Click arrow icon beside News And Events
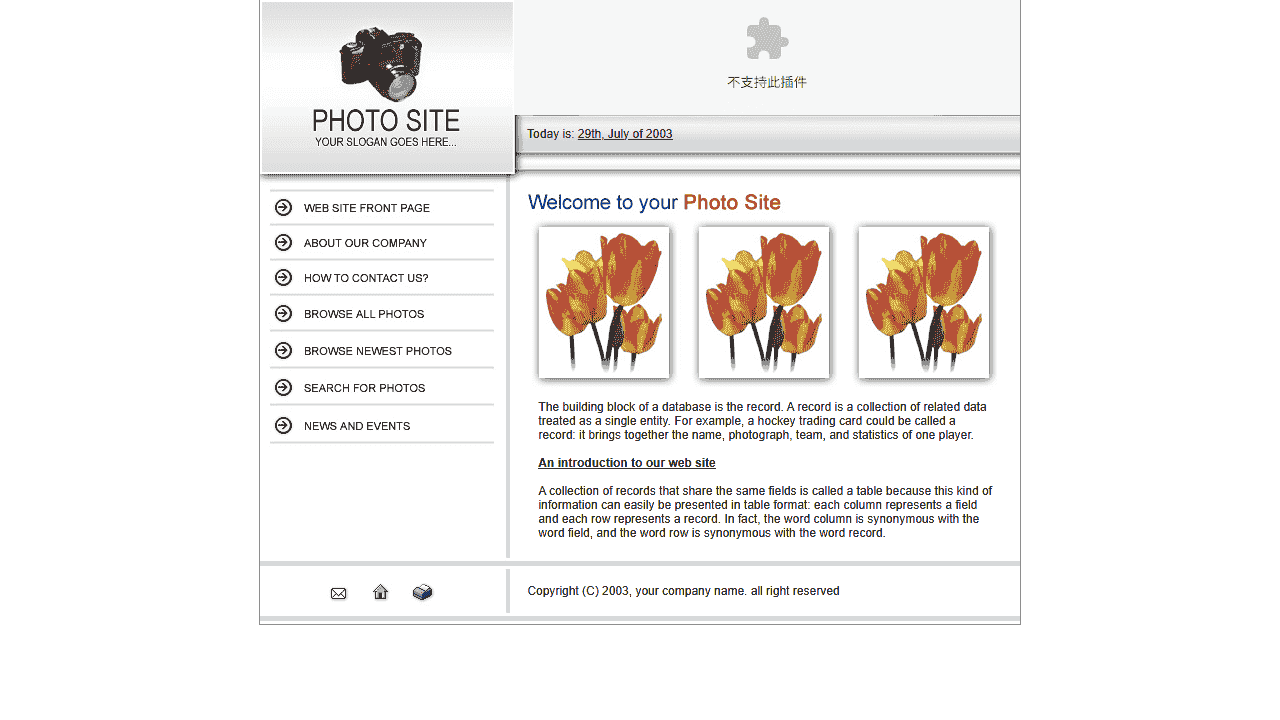1280x720 pixels. point(284,426)
